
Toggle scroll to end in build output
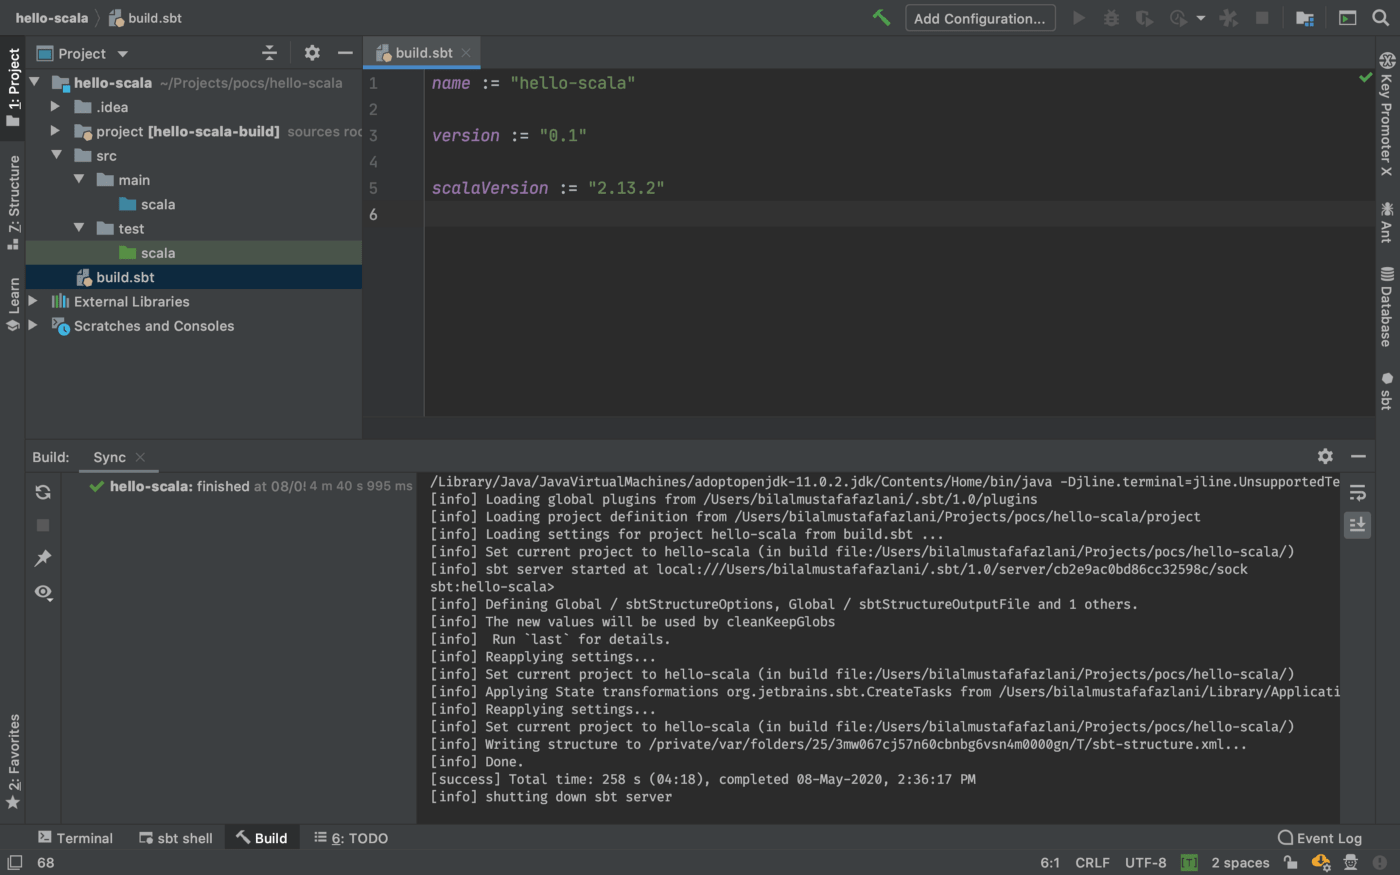(x=1357, y=525)
